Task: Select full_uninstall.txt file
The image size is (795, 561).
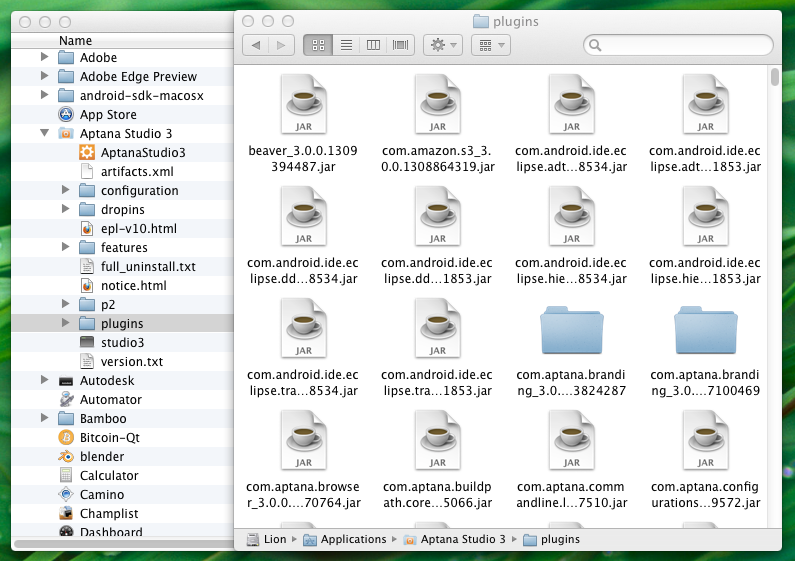Action: 137,266
